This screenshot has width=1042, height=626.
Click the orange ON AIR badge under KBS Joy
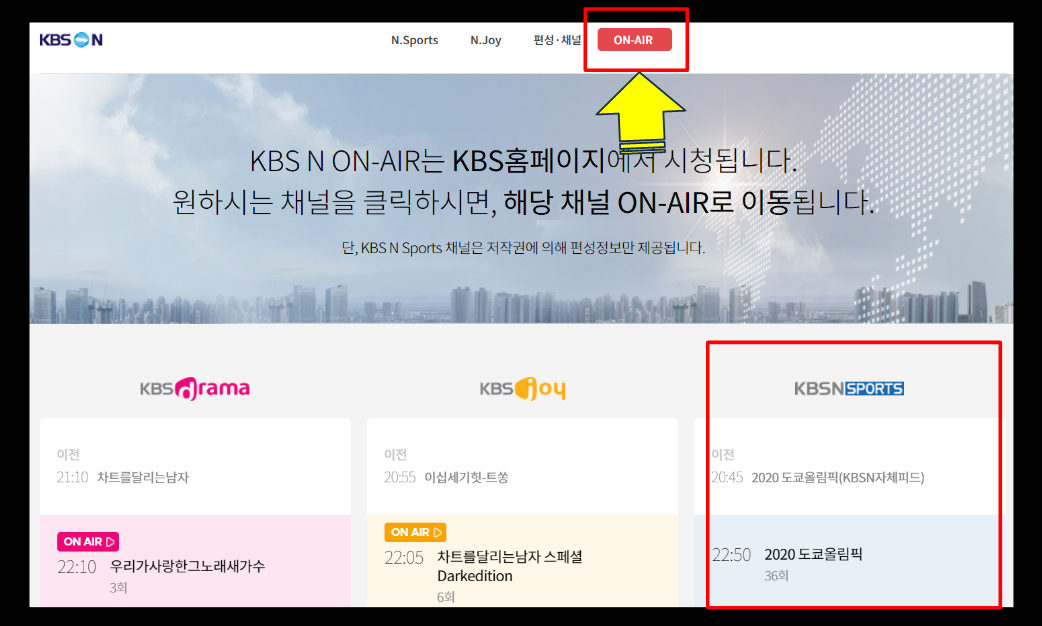(415, 532)
